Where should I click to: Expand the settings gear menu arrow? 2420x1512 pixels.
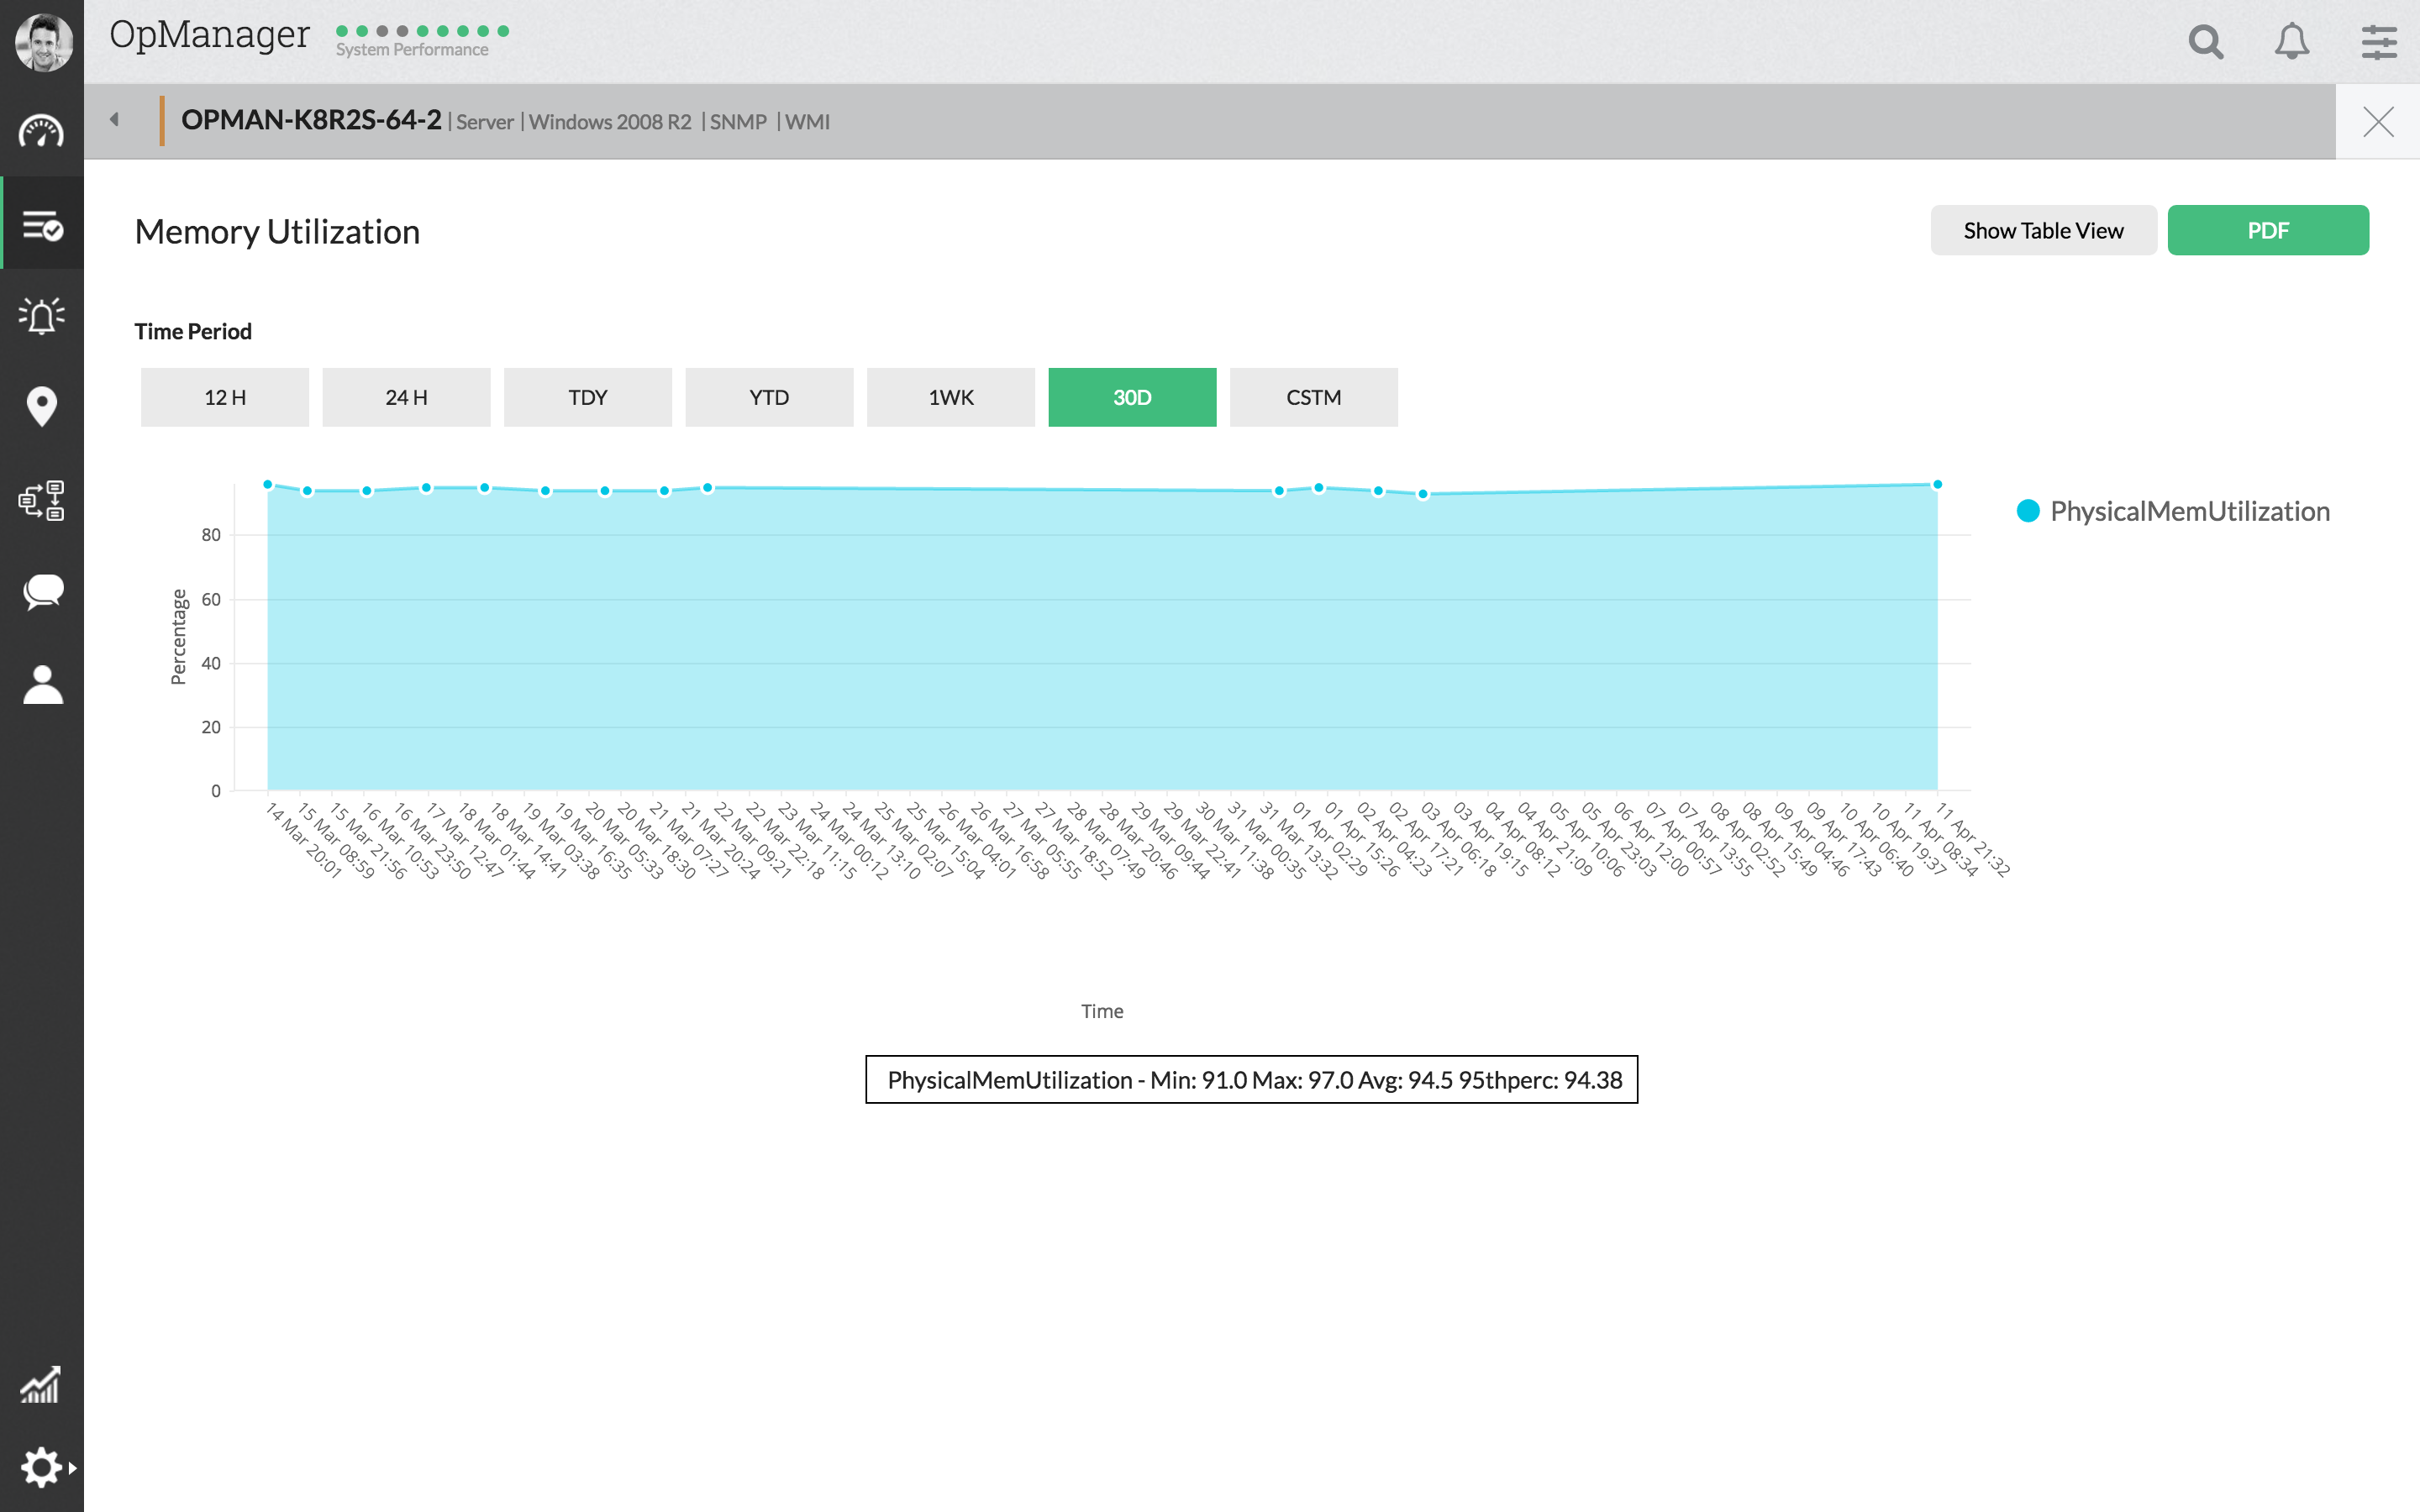[x=72, y=1468]
